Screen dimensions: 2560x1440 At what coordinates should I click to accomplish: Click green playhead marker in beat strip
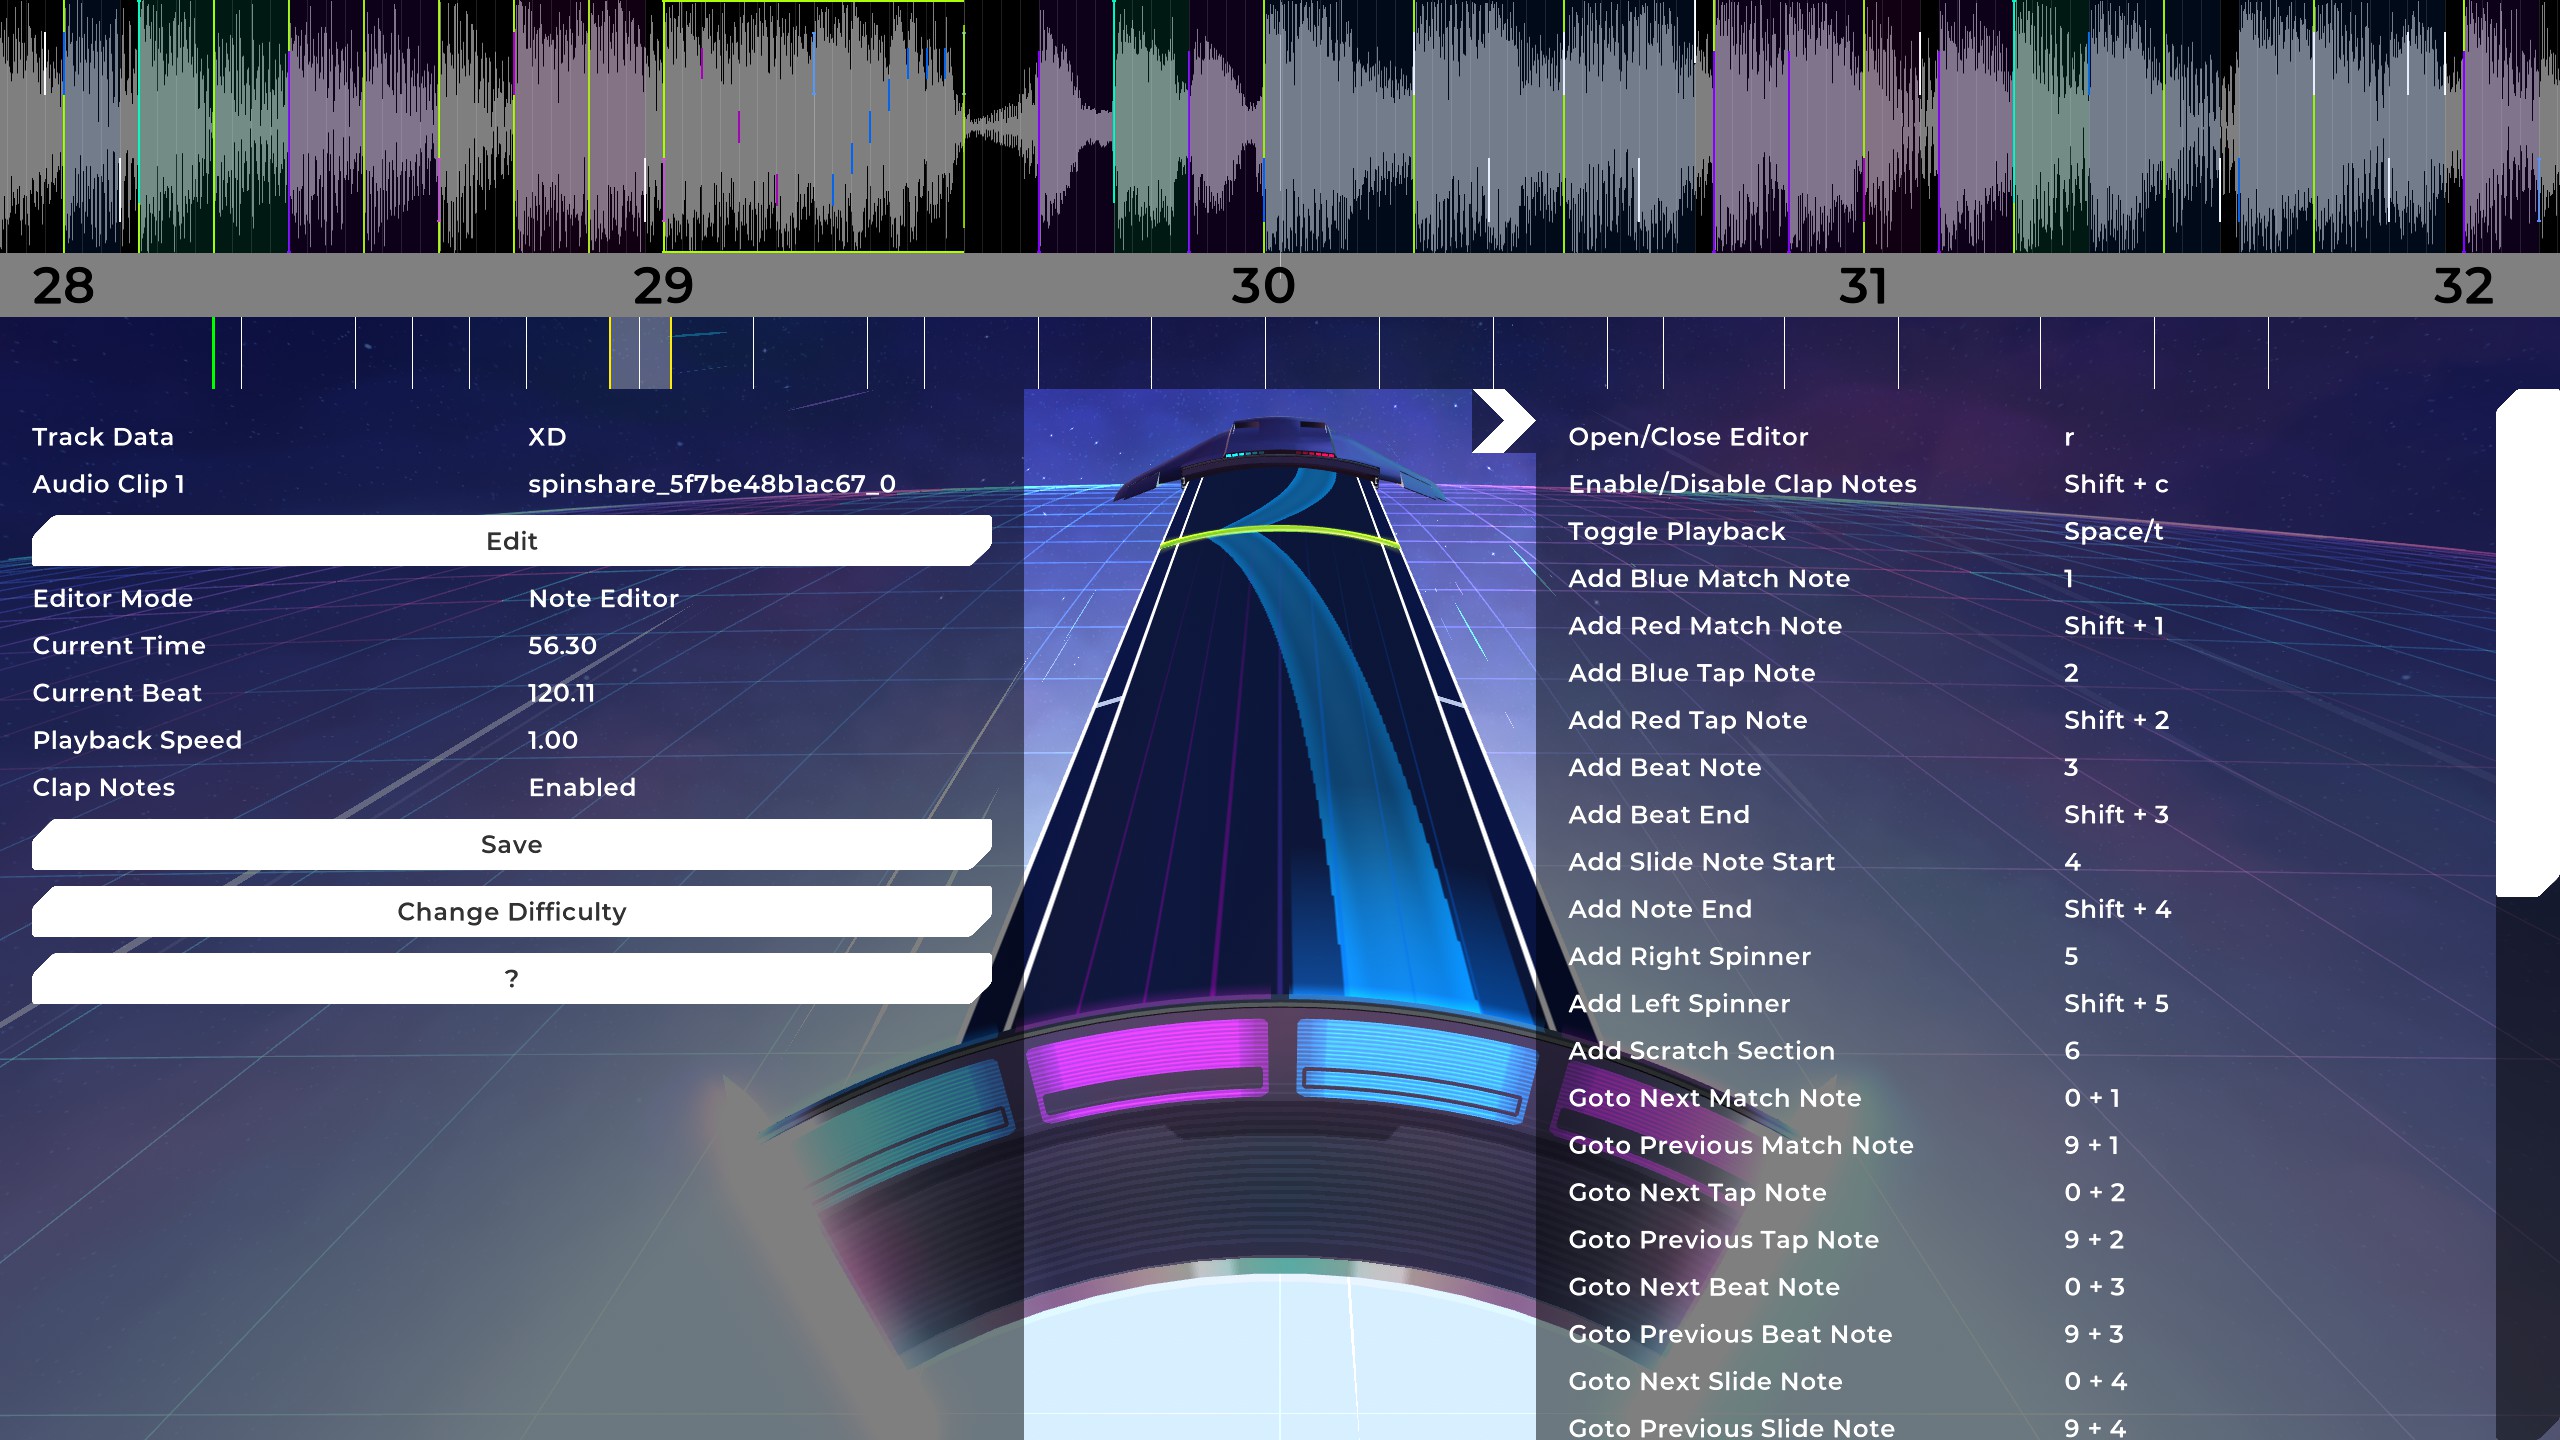(x=213, y=353)
